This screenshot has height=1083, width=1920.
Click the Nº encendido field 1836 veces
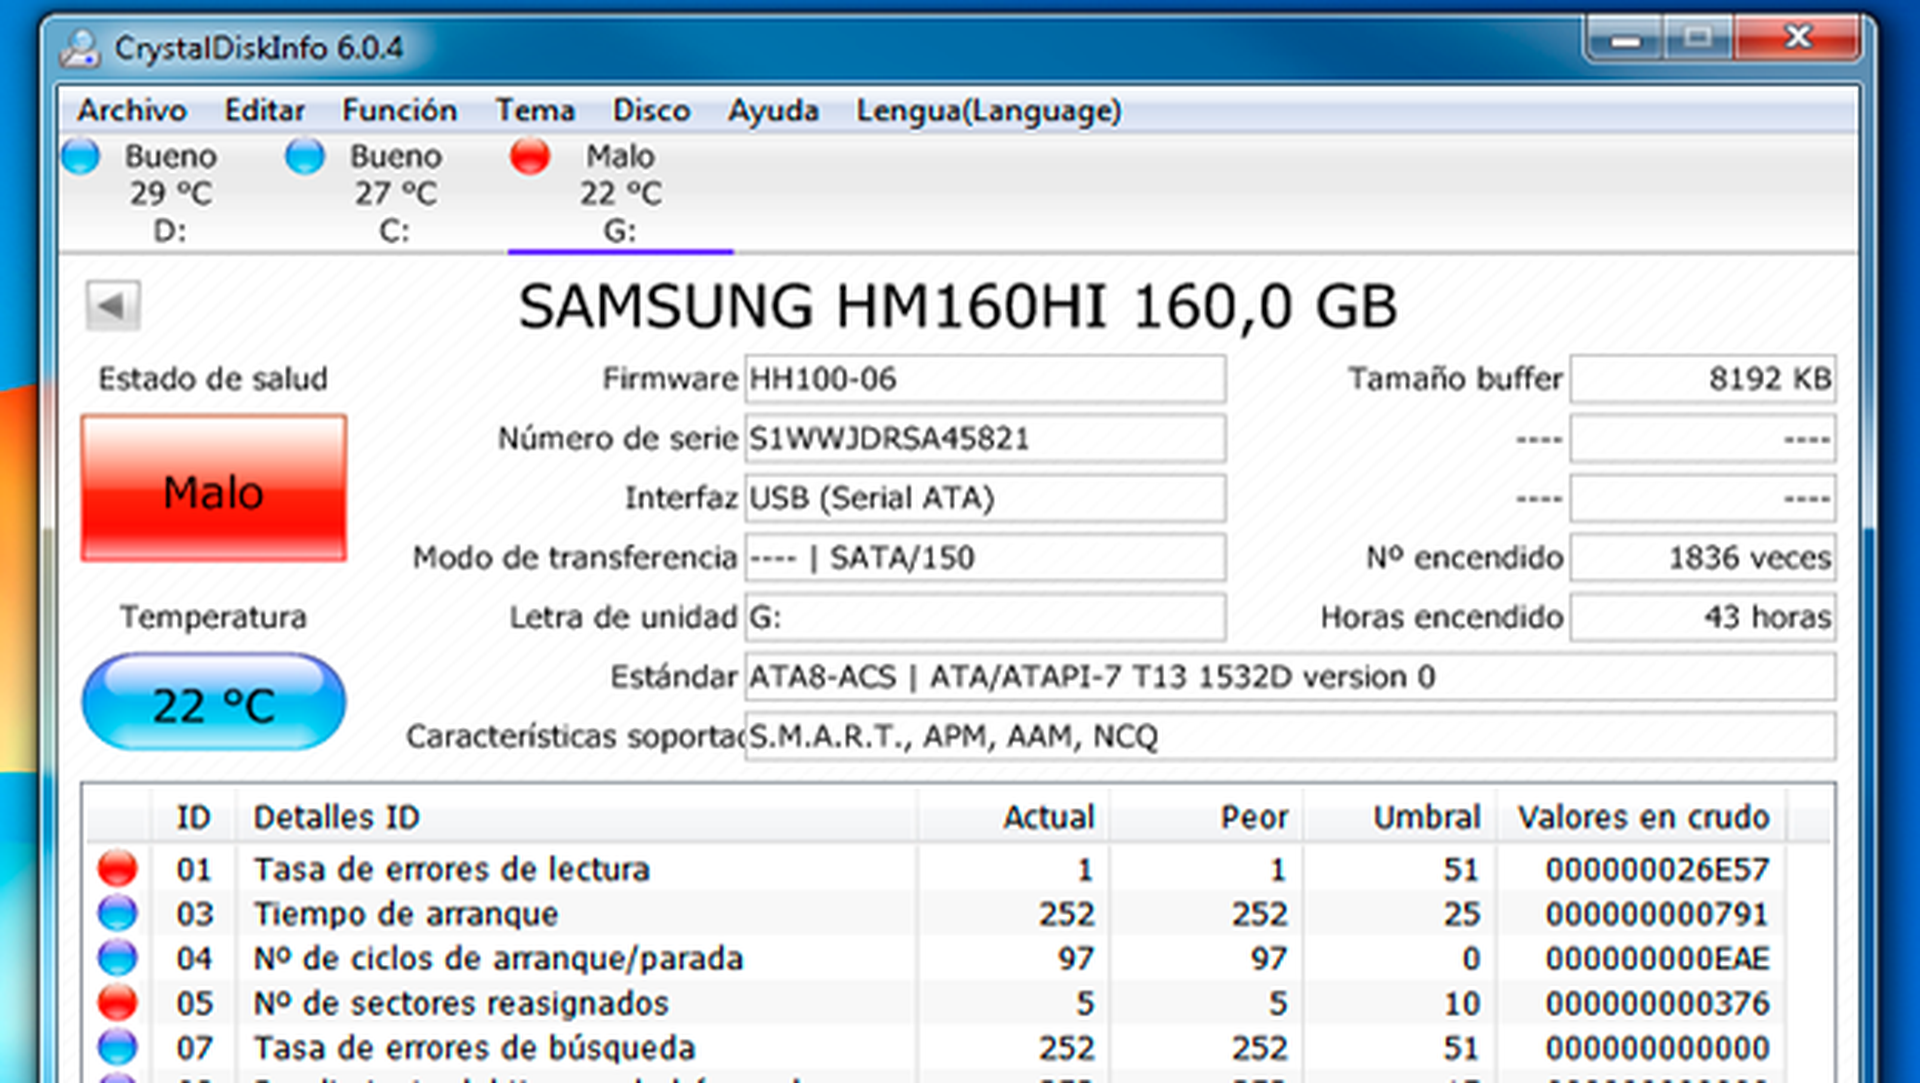[x=1703, y=557]
